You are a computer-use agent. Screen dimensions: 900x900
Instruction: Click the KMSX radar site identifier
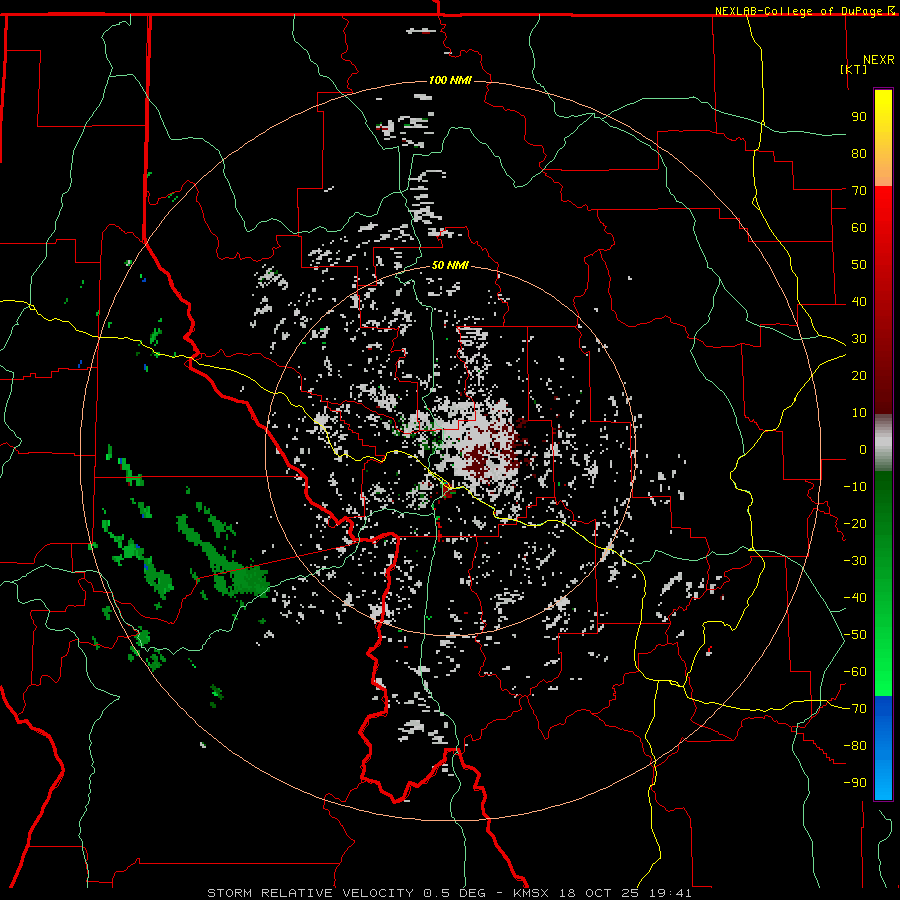531,893
